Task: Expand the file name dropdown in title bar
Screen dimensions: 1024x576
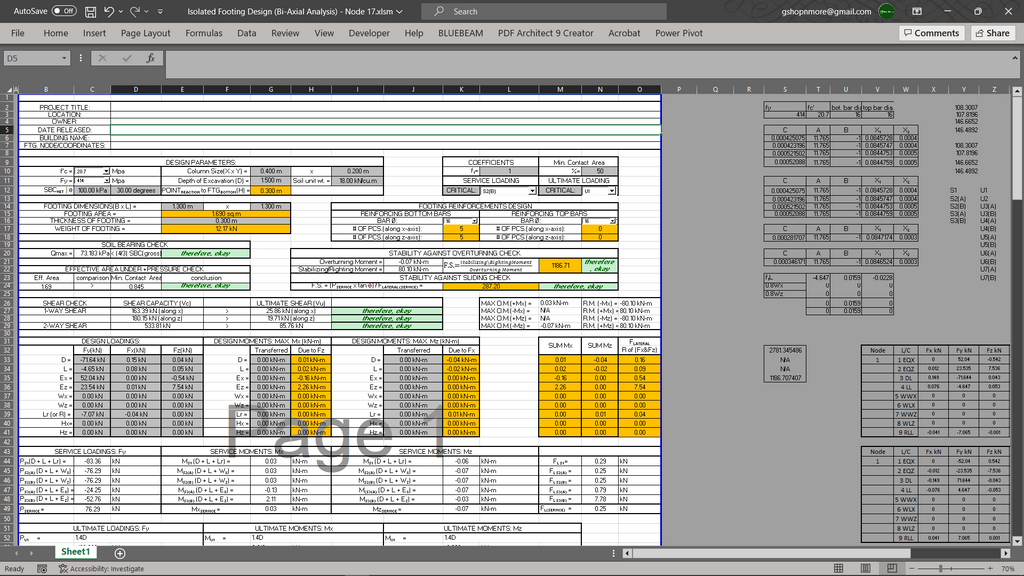Action: click(400, 11)
